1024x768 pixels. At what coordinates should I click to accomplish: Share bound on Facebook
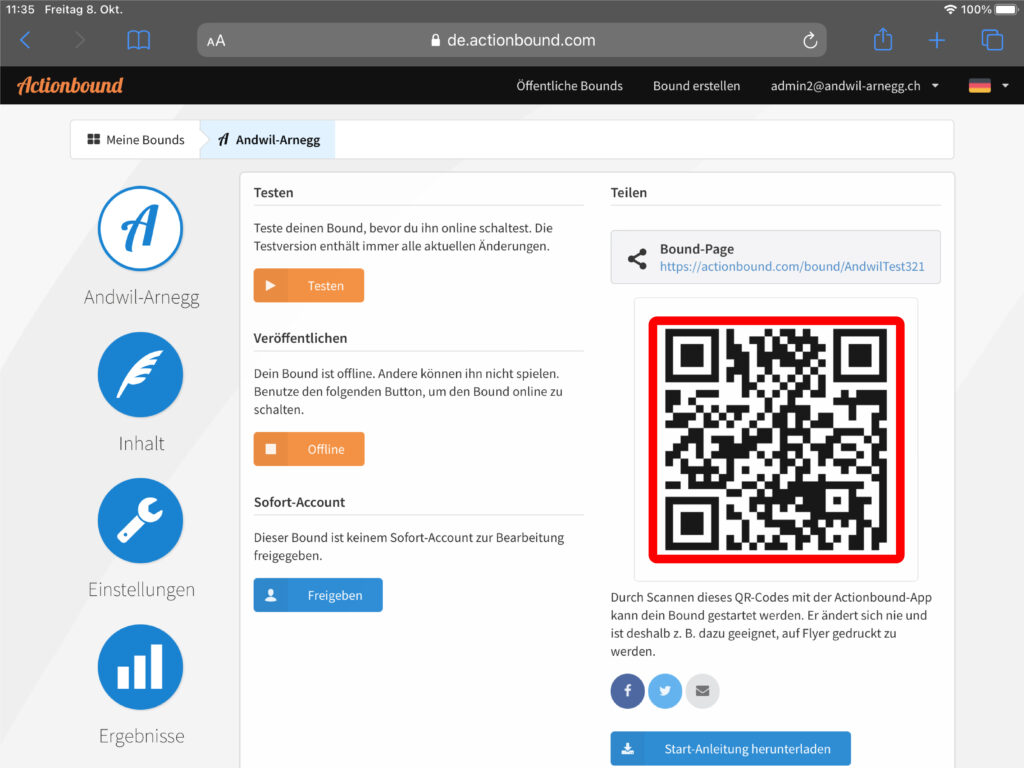tap(628, 691)
